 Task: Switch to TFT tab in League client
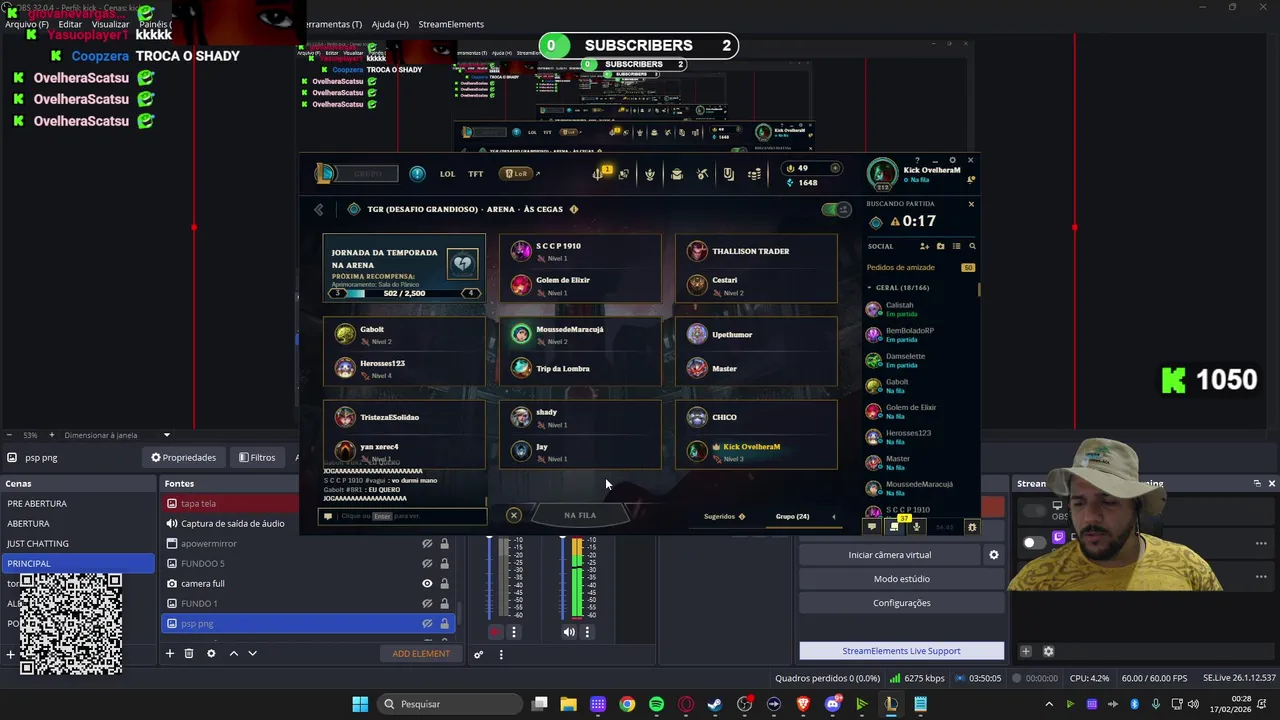(x=476, y=174)
